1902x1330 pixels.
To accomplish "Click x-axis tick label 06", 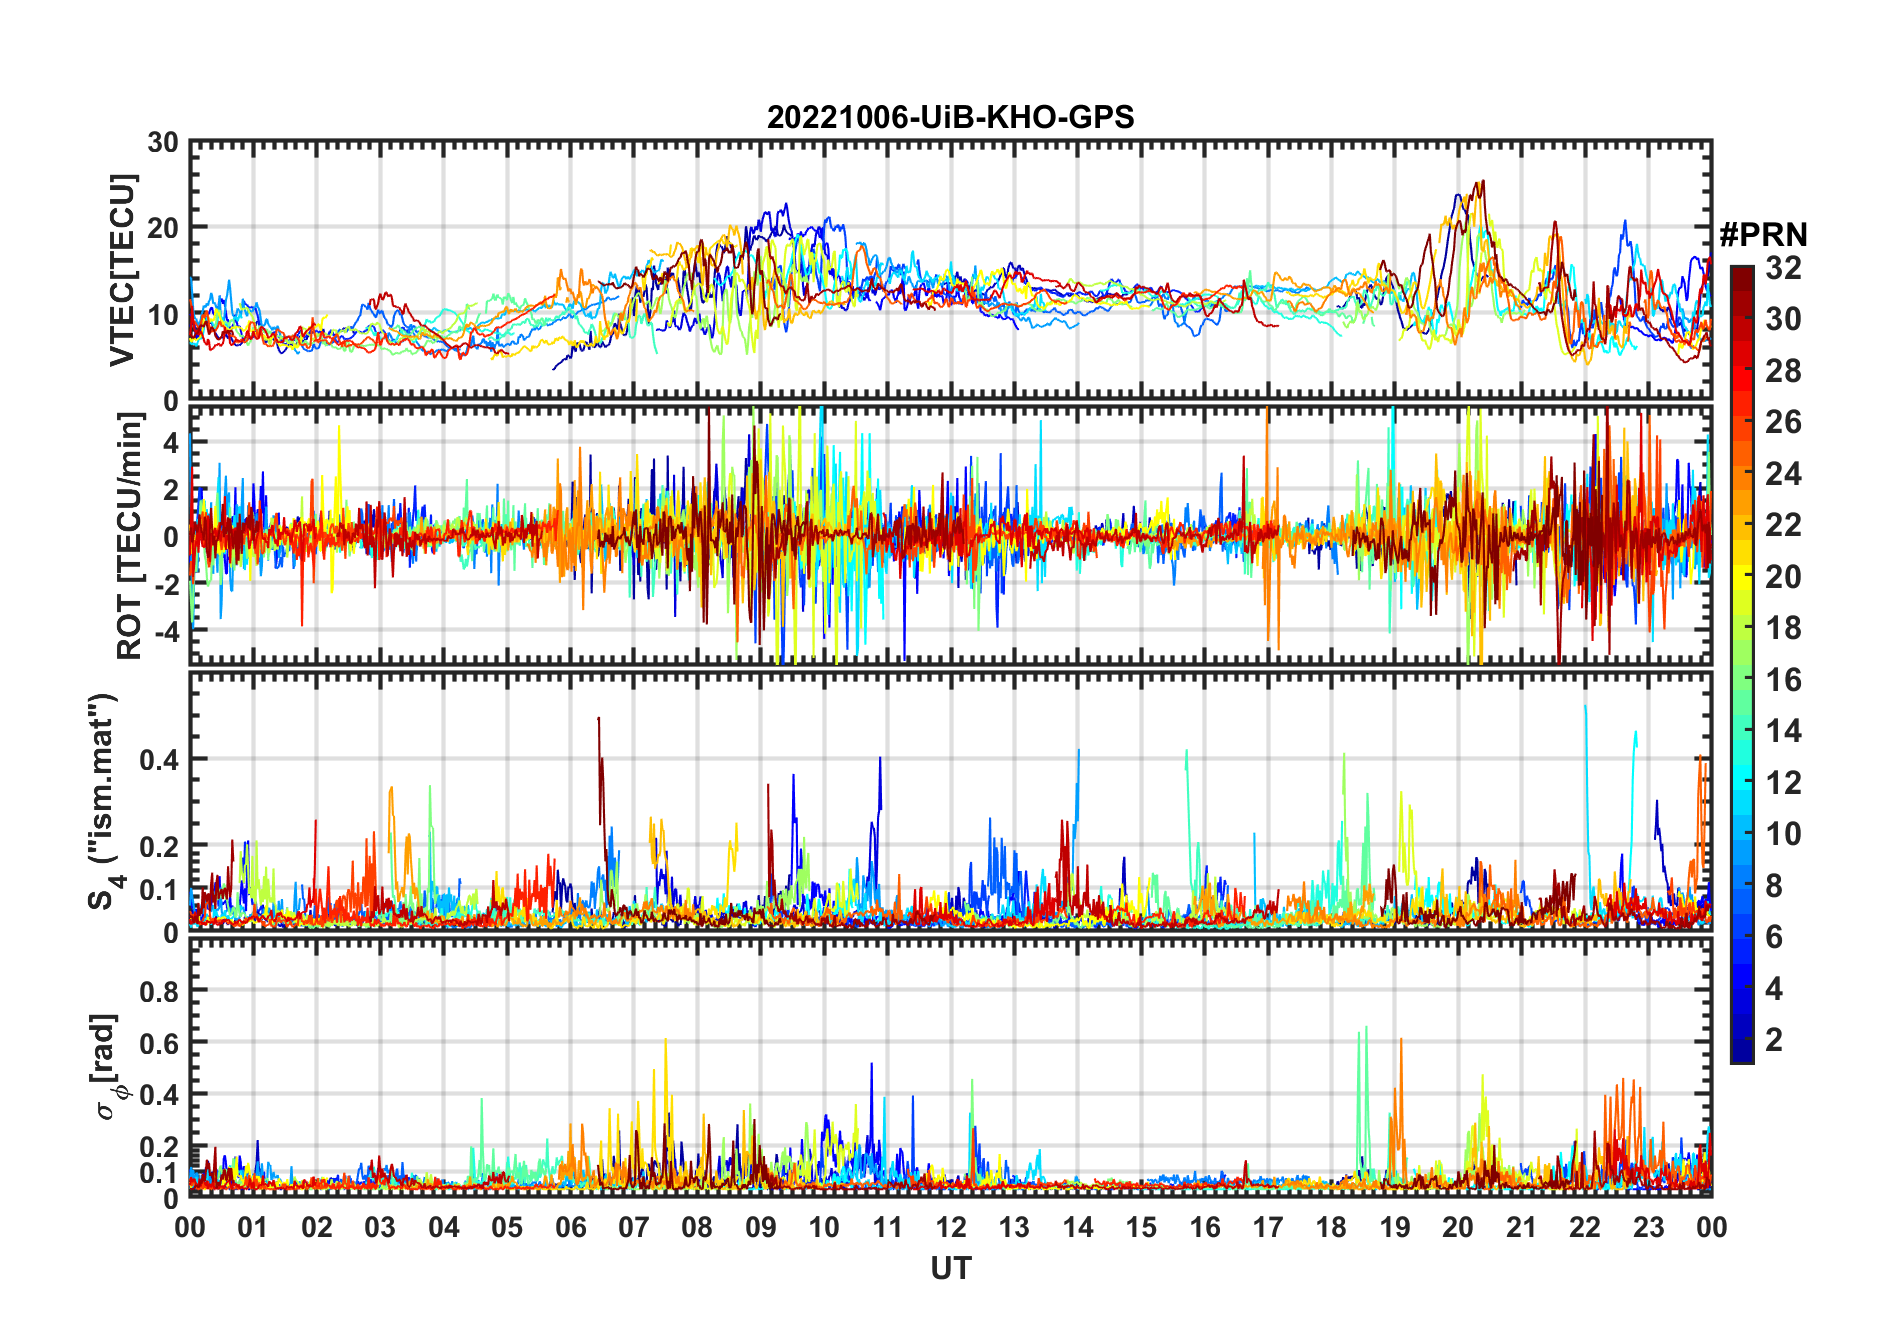I will (x=570, y=1227).
